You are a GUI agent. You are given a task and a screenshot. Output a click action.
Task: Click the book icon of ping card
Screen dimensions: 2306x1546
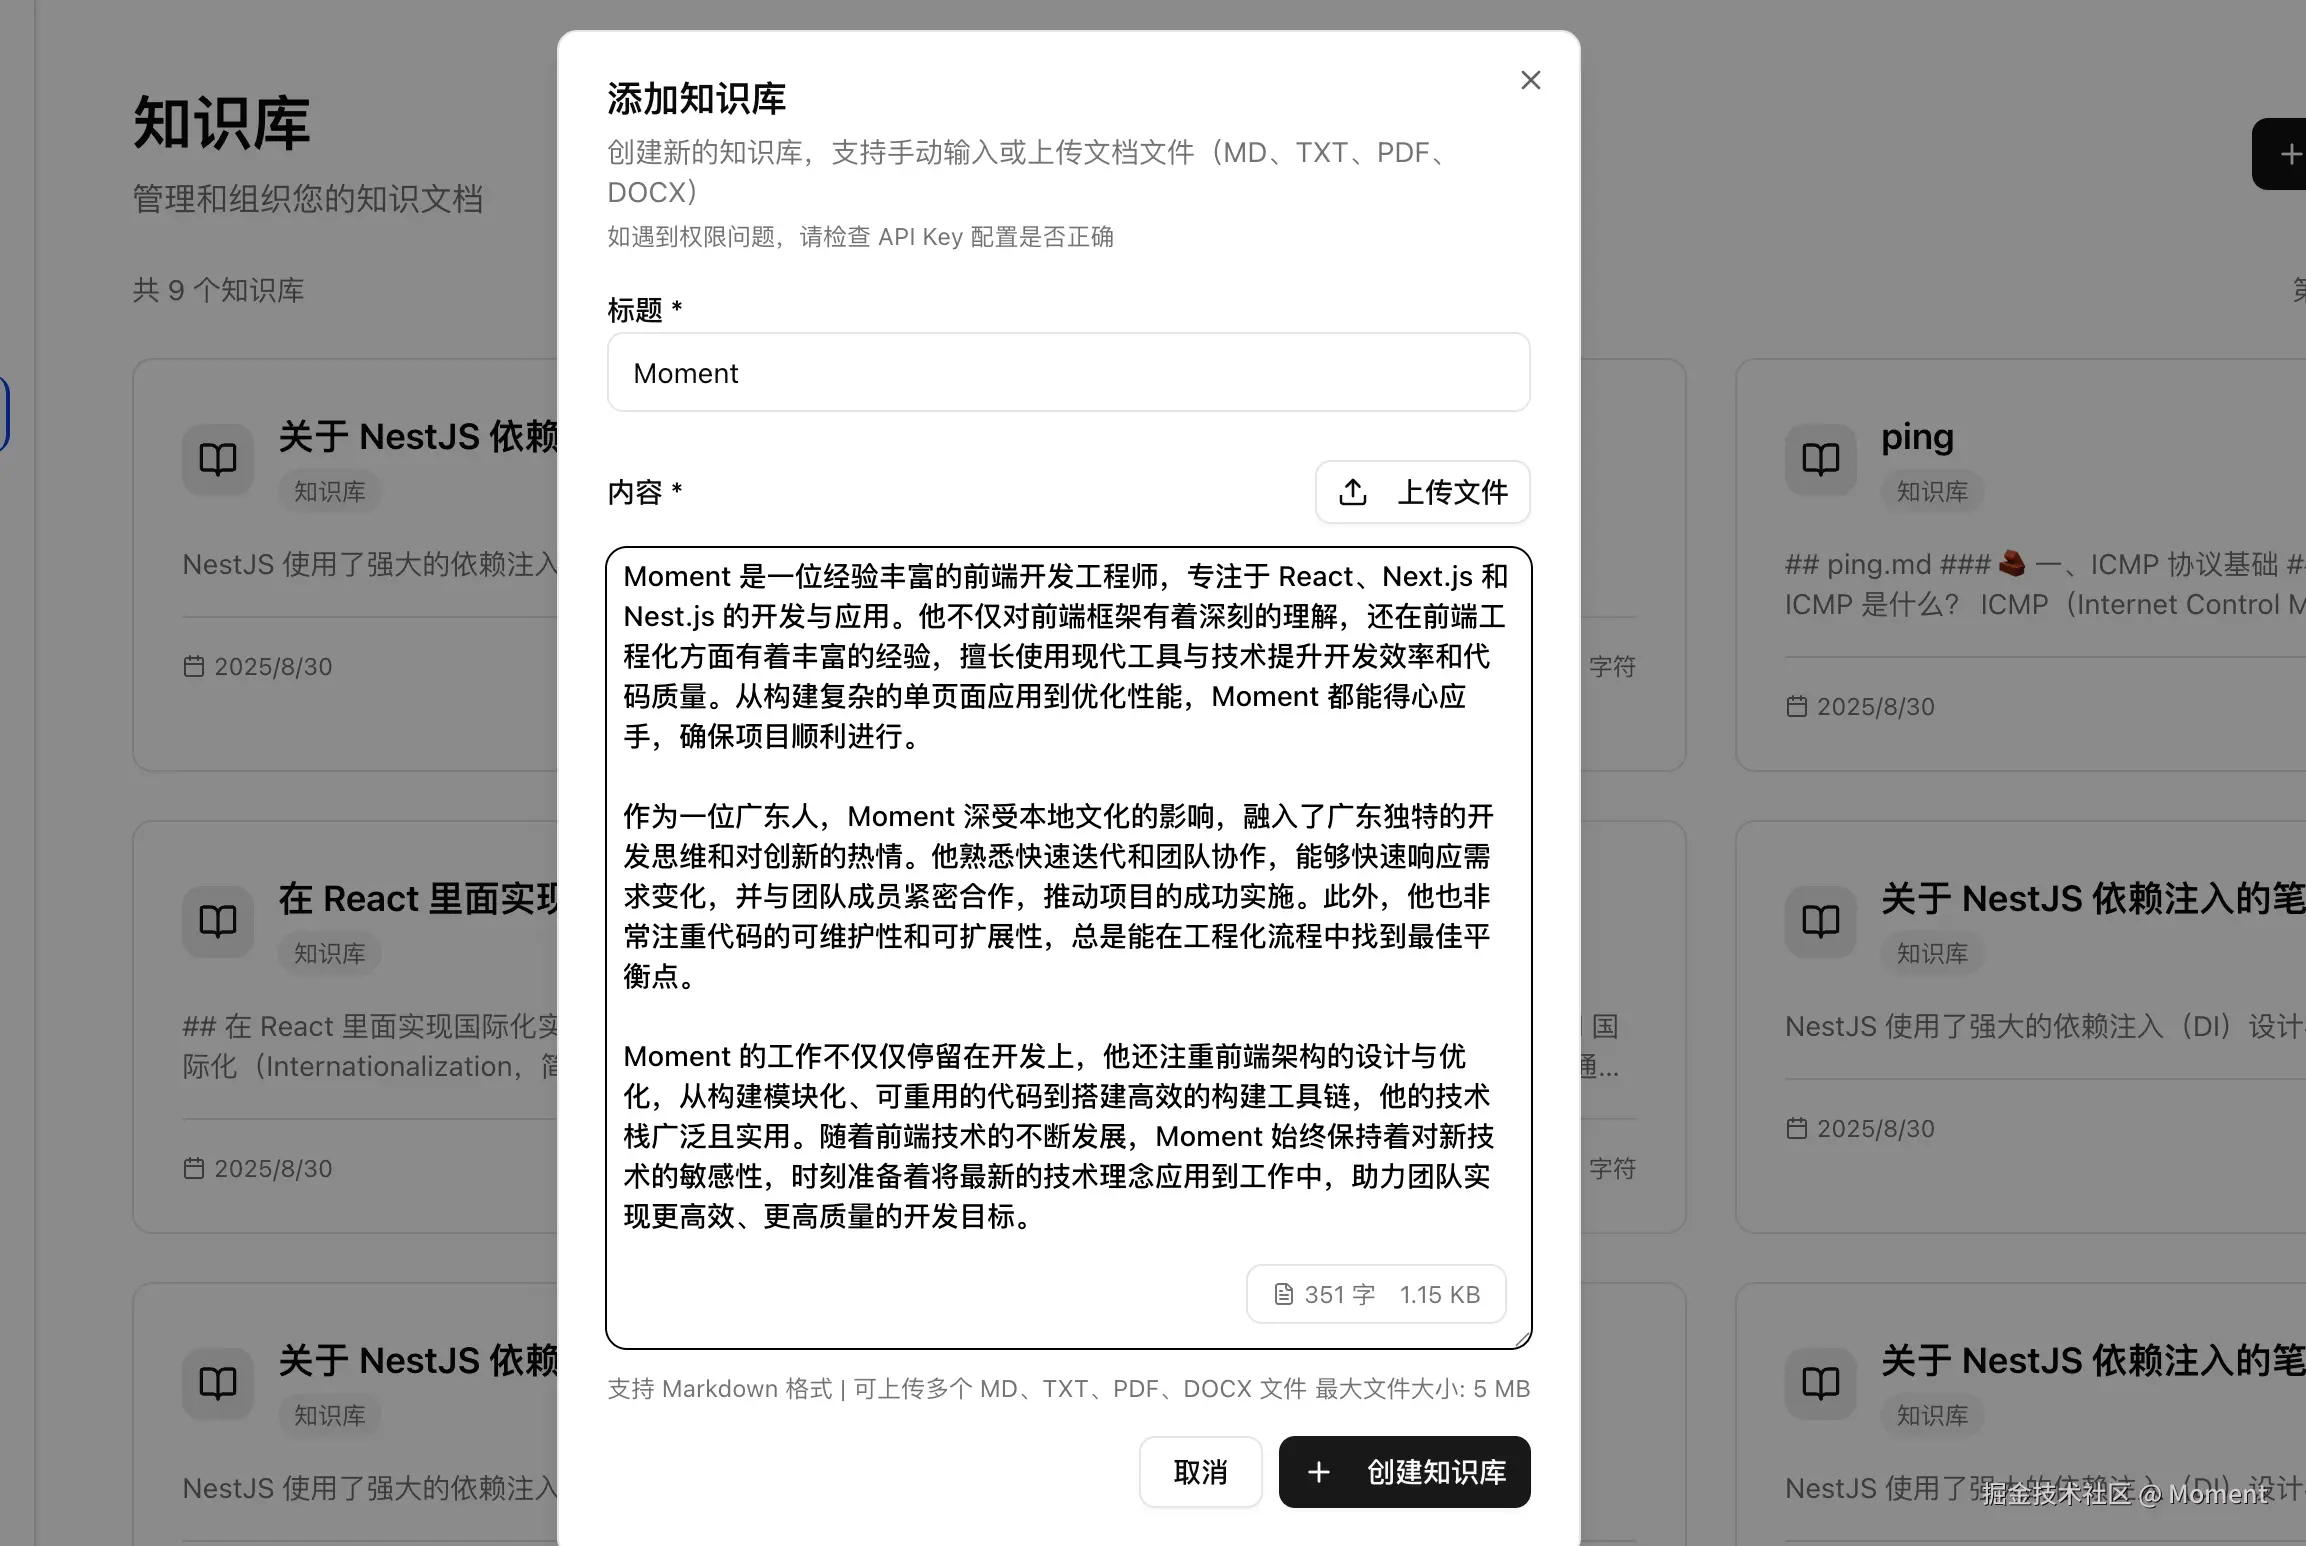coord(1820,459)
